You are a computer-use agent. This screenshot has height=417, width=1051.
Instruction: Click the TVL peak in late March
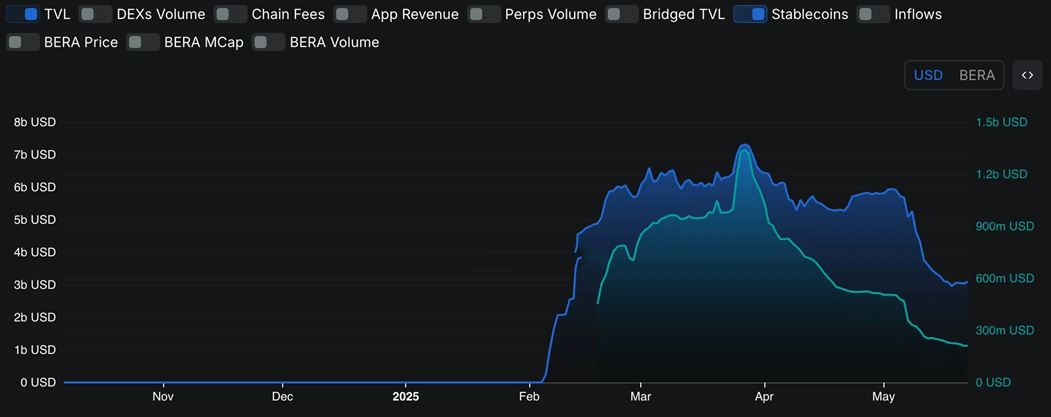pyautogui.click(x=743, y=146)
